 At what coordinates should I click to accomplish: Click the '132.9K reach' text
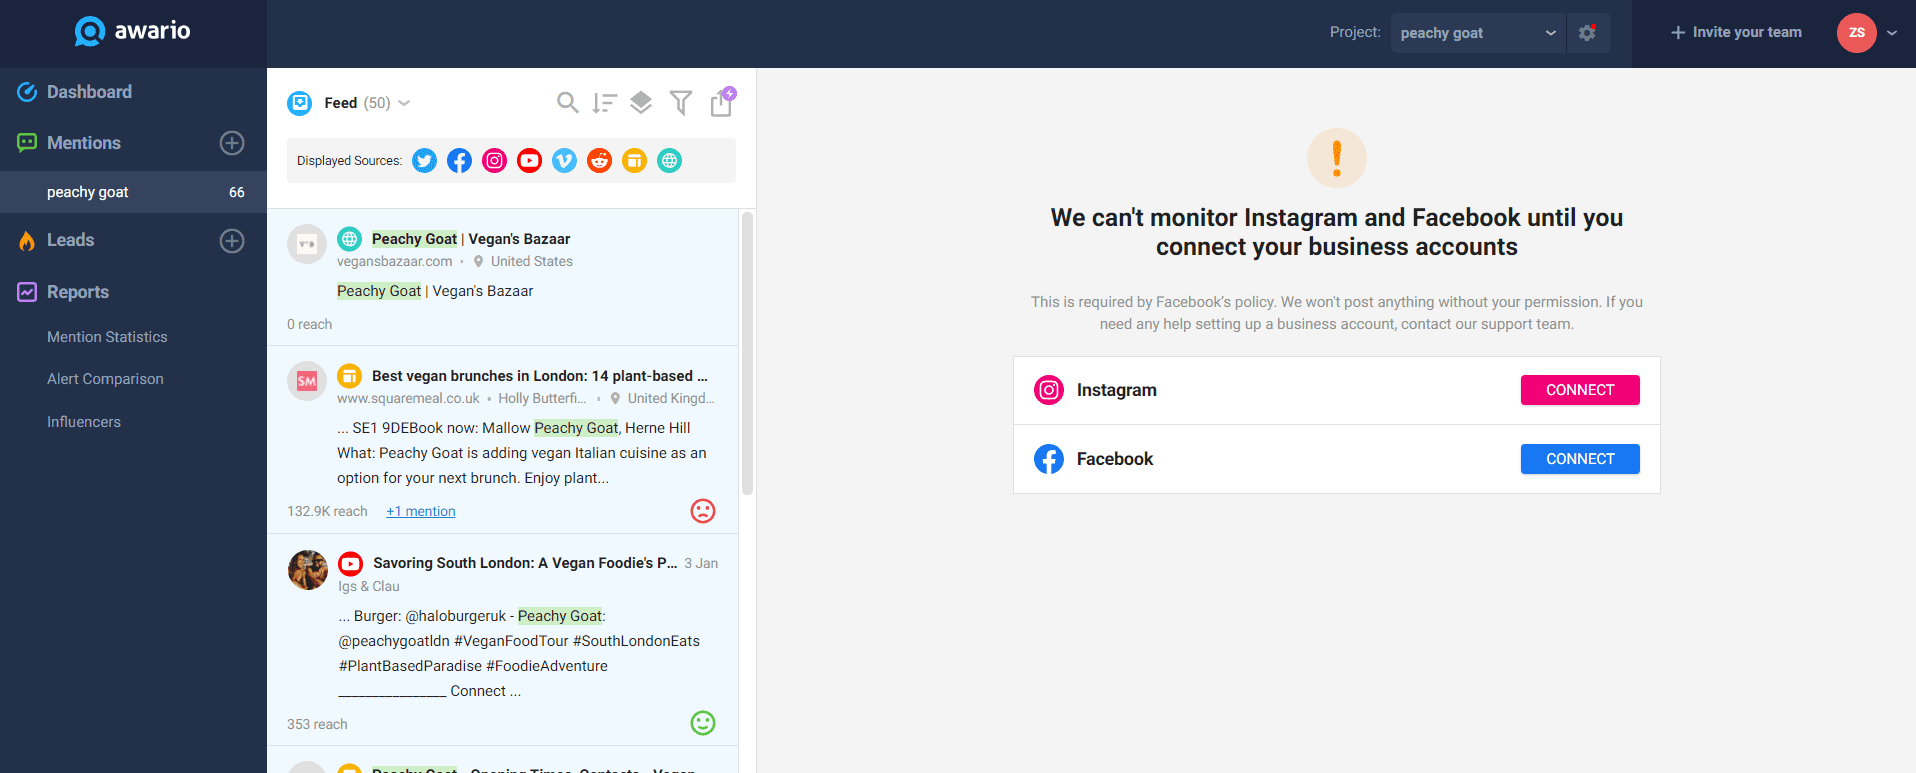(327, 511)
